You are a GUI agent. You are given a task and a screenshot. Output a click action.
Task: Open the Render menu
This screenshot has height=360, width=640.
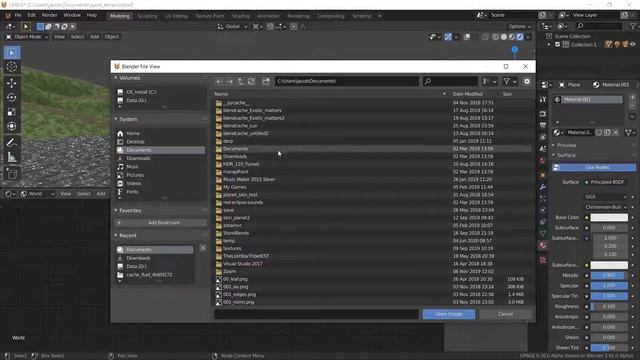pos(49,16)
